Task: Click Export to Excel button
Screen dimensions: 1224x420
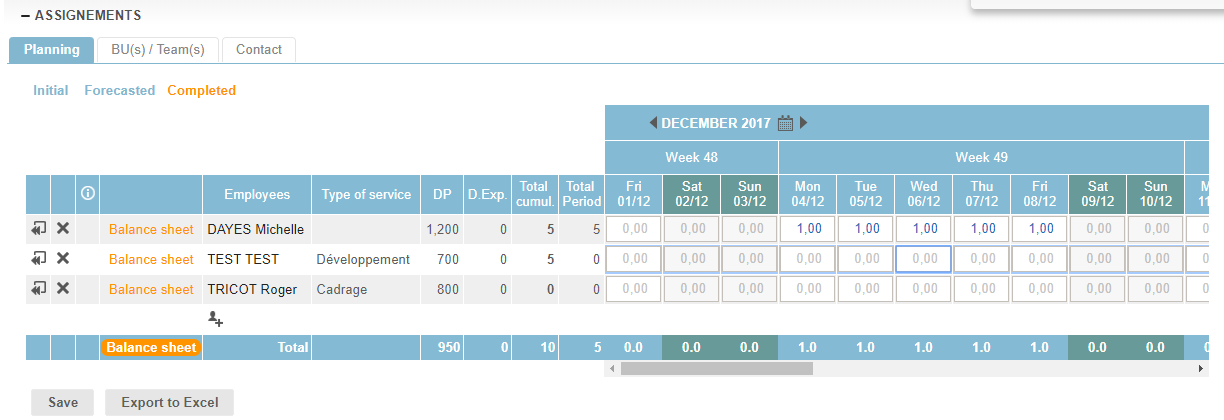Action: point(169,402)
